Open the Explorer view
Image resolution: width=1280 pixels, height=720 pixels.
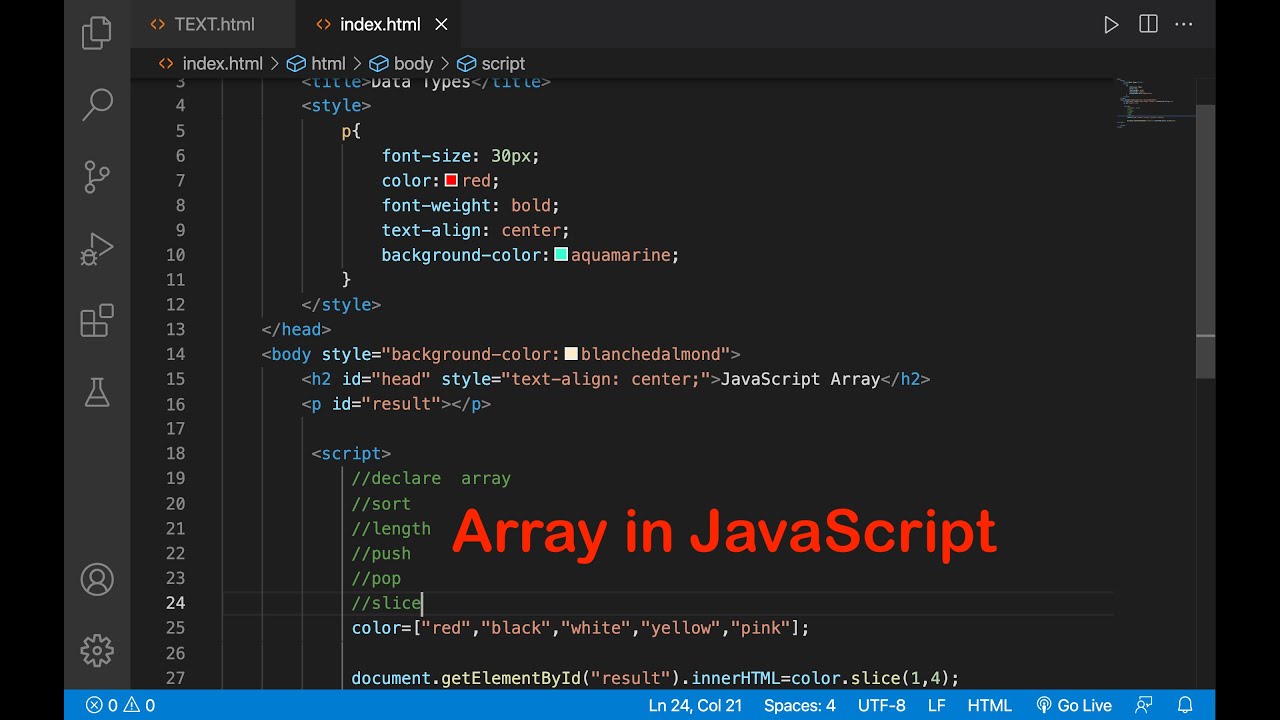[x=97, y=33]
